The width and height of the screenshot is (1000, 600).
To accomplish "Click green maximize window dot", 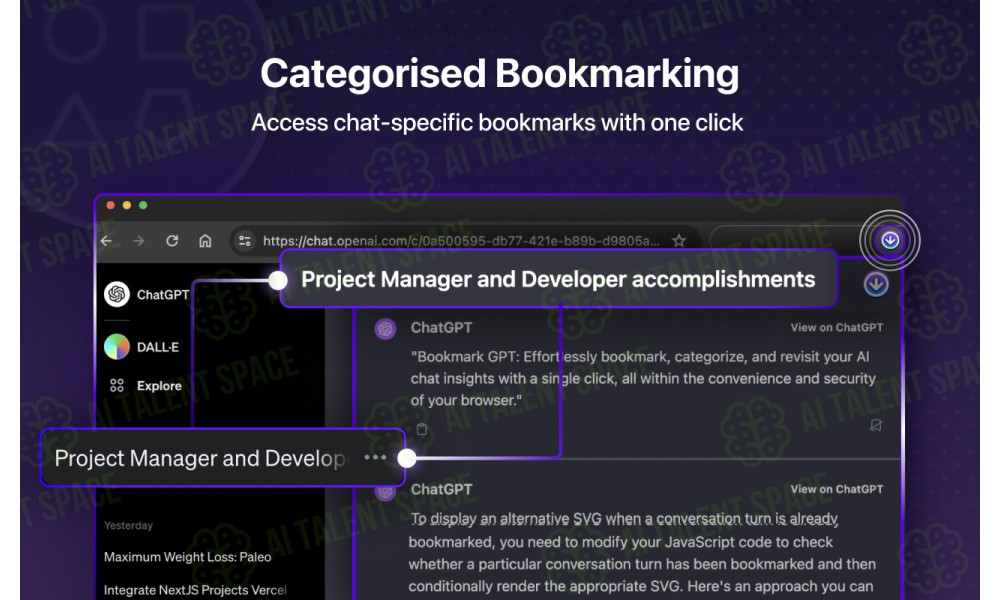I will point(143,205).
